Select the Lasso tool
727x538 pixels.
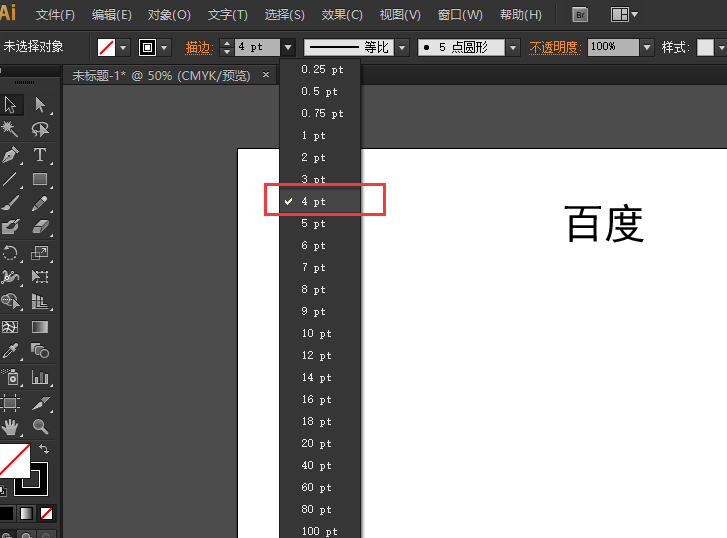[40, 129]
